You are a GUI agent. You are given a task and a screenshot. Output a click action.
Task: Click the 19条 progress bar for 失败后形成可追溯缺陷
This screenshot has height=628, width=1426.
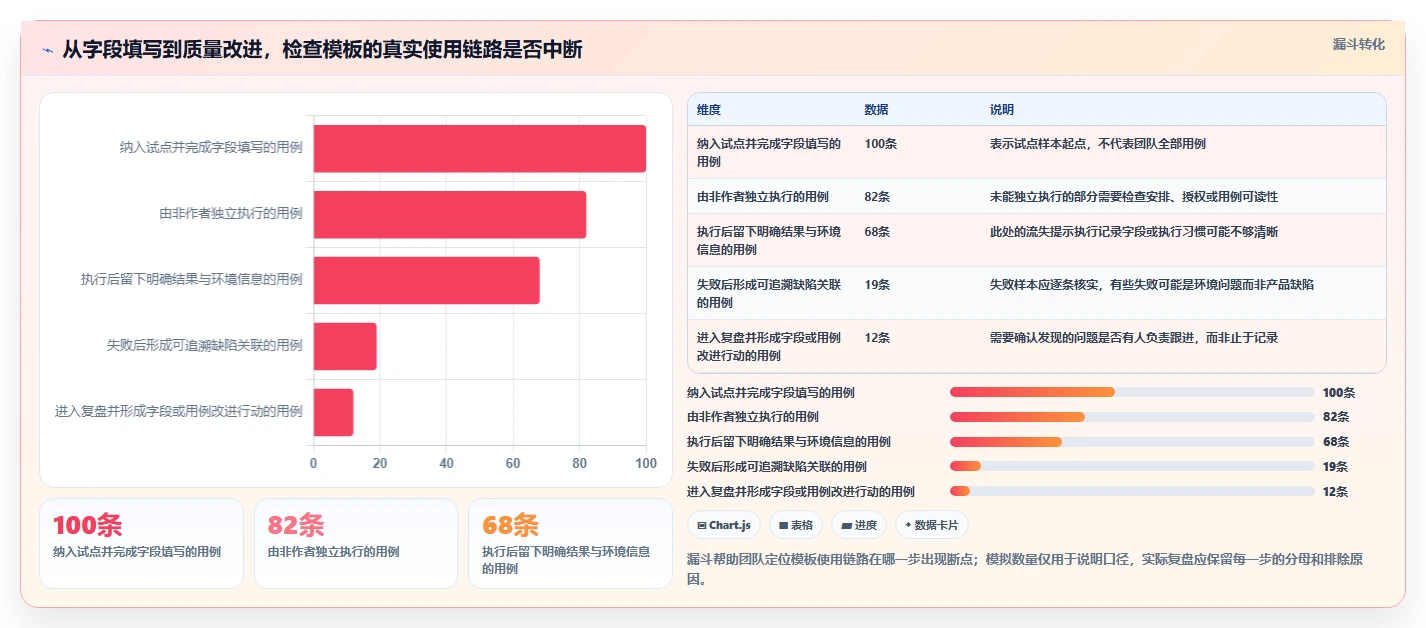coord(1132,466)
